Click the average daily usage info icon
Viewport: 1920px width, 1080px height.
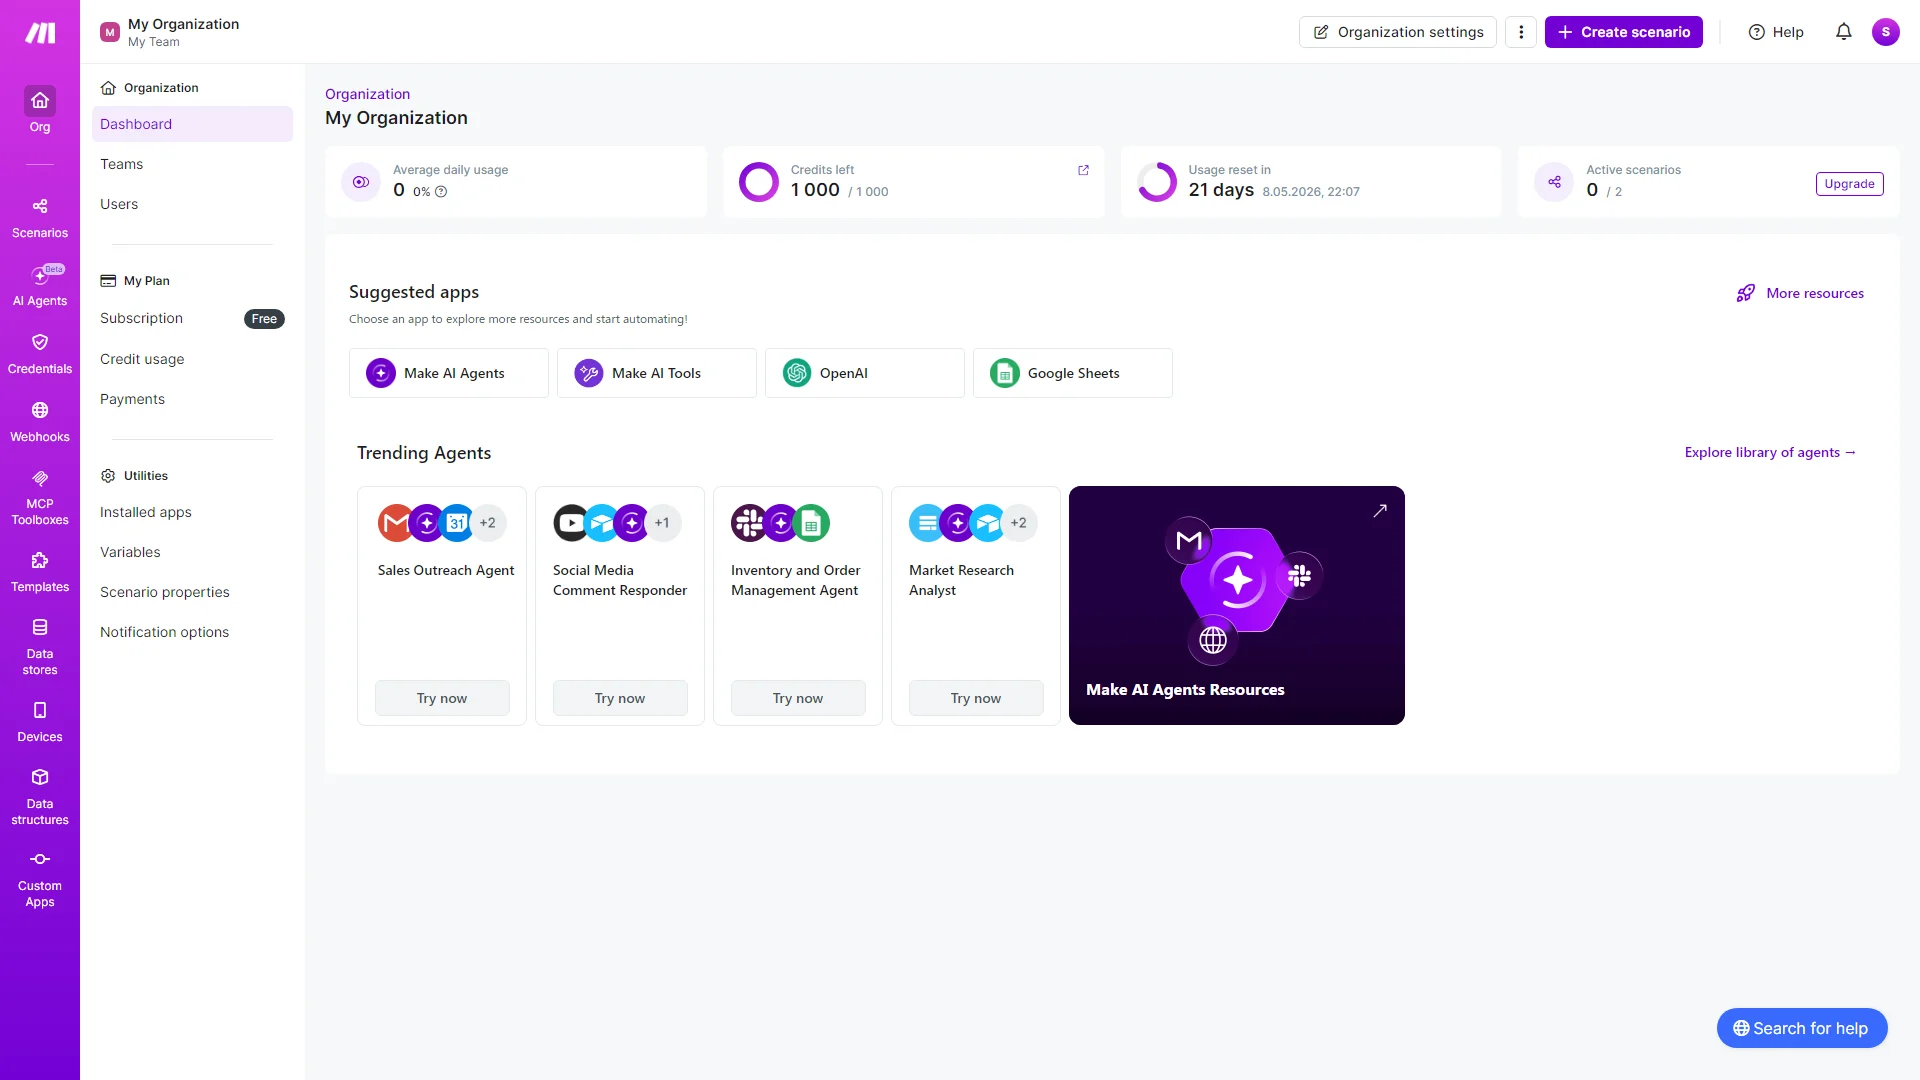coord(441,192)
